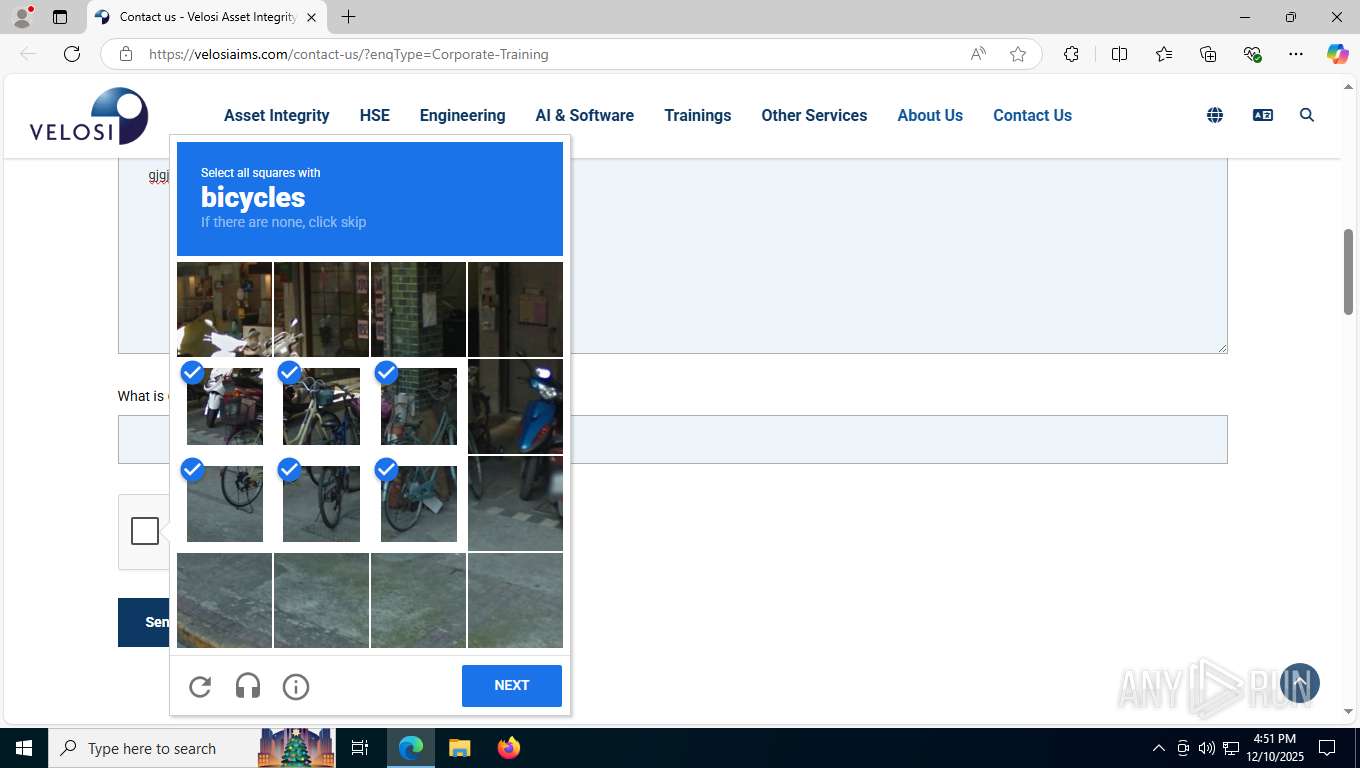The height and width of the screenshot is (768, 1360).
Task: Deselect second-row middle bicycle tile
Action: [x=321, y=406]
